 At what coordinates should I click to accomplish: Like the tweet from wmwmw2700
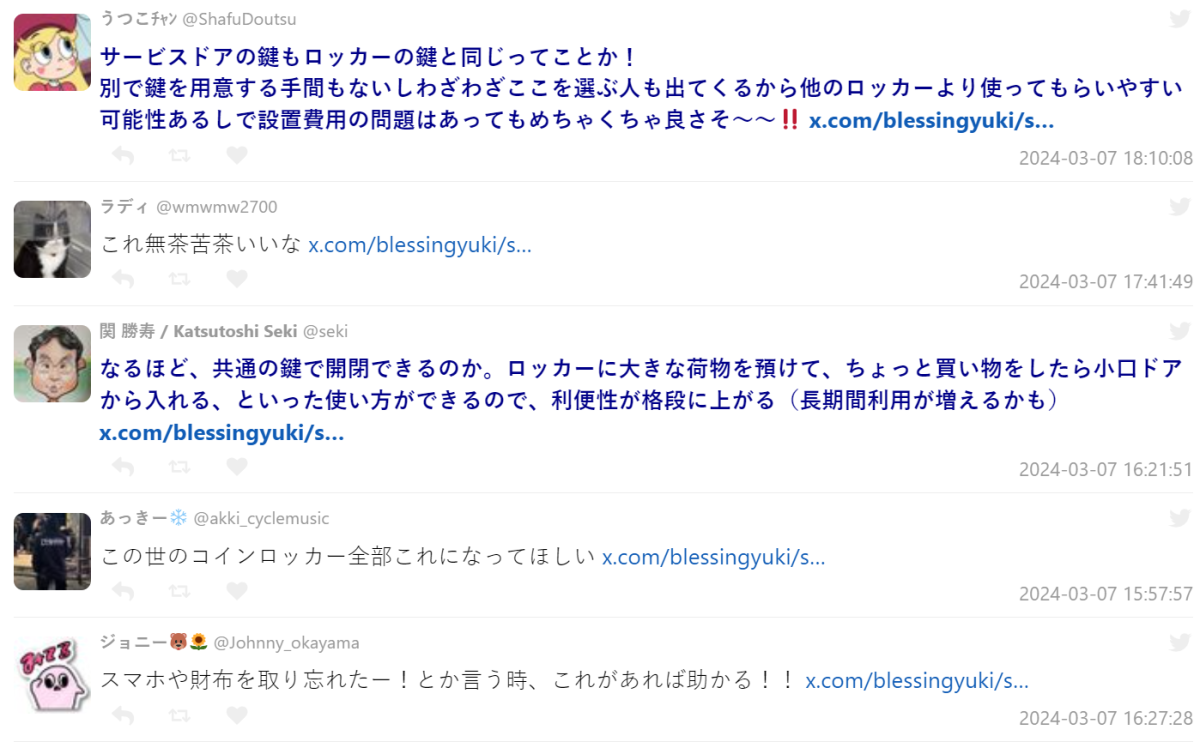236,279
